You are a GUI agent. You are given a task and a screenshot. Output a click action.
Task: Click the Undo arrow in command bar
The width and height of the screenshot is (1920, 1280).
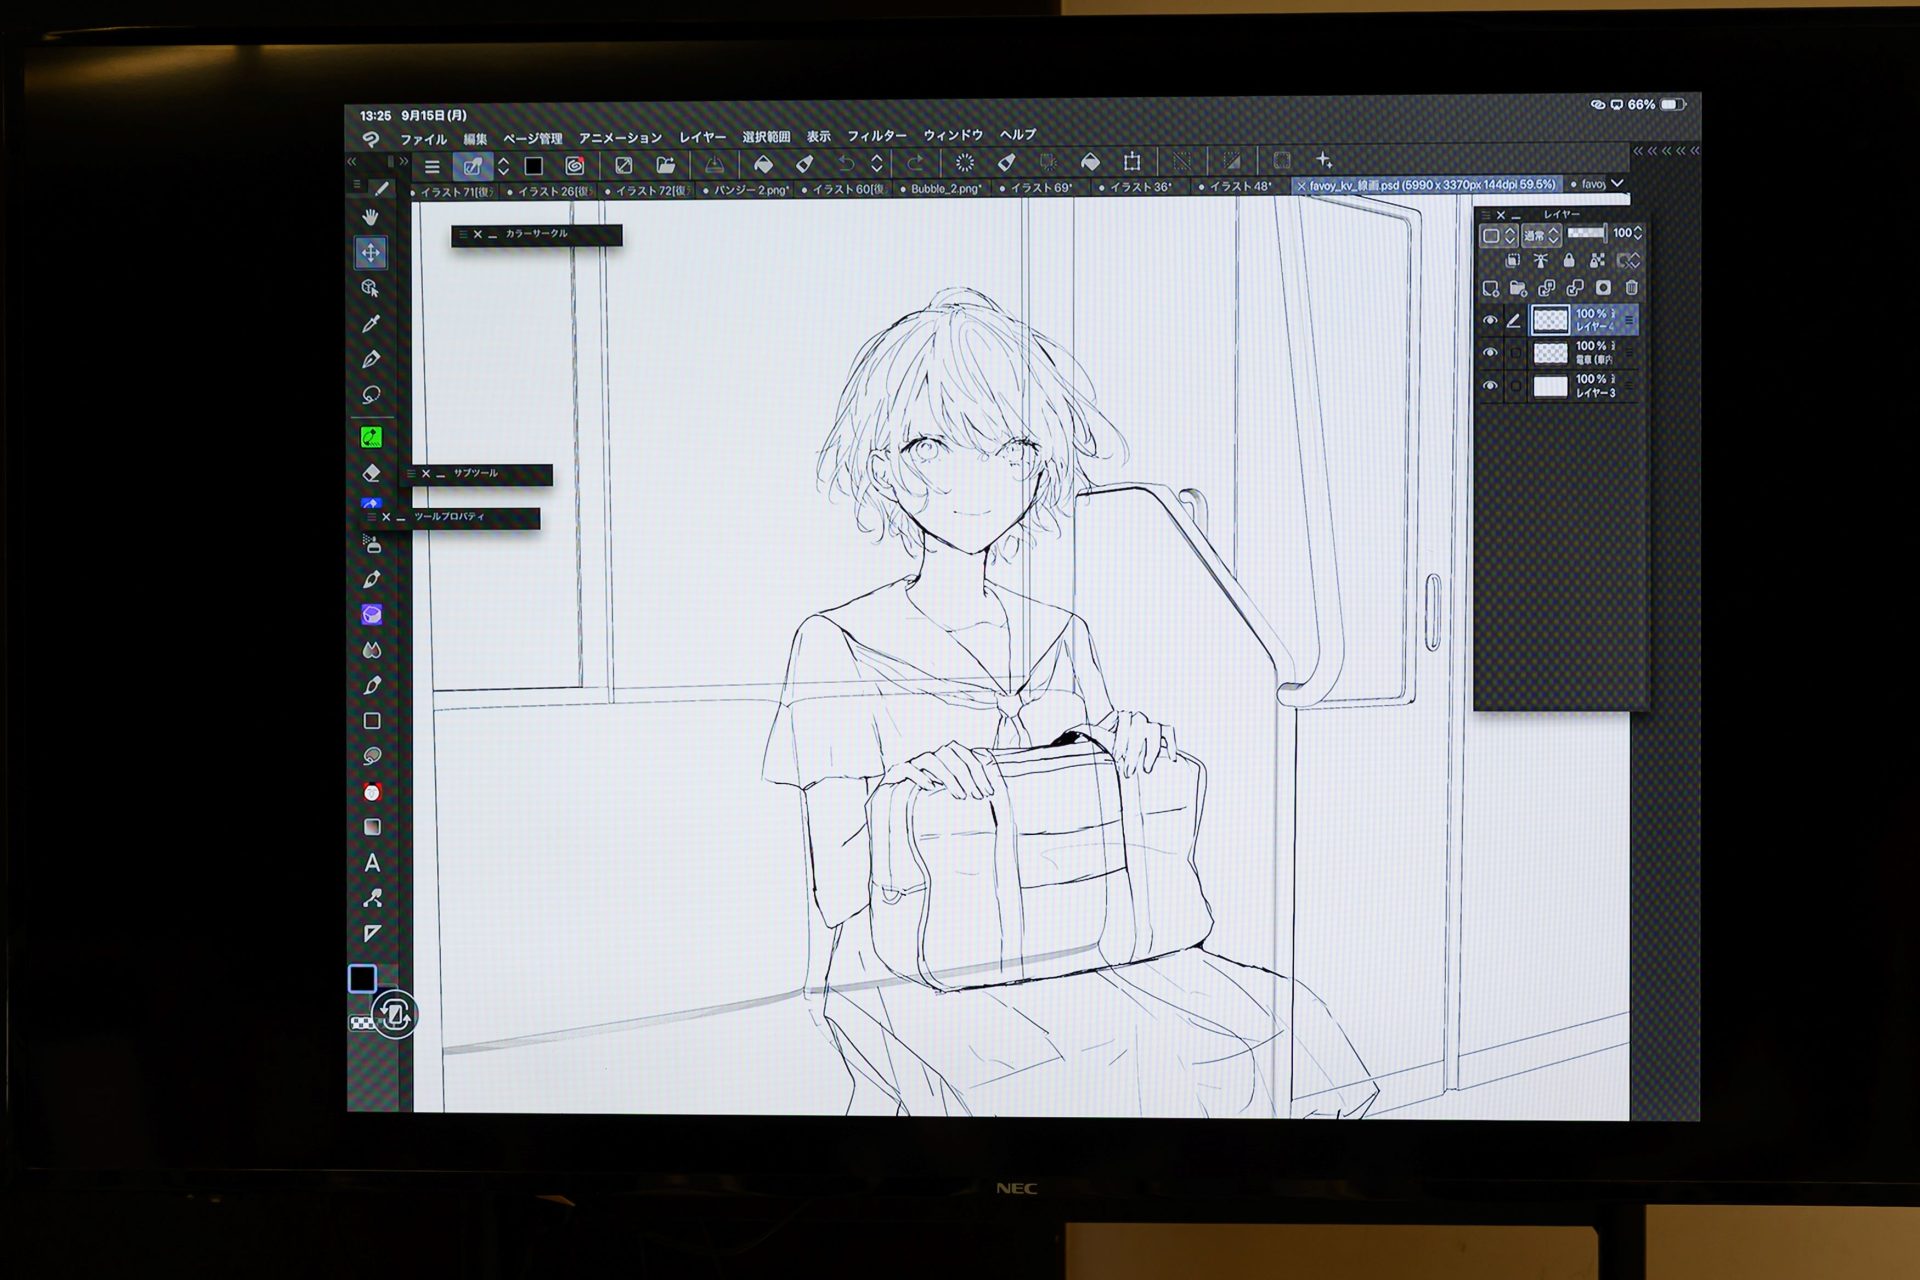click(x=846, y=164)
